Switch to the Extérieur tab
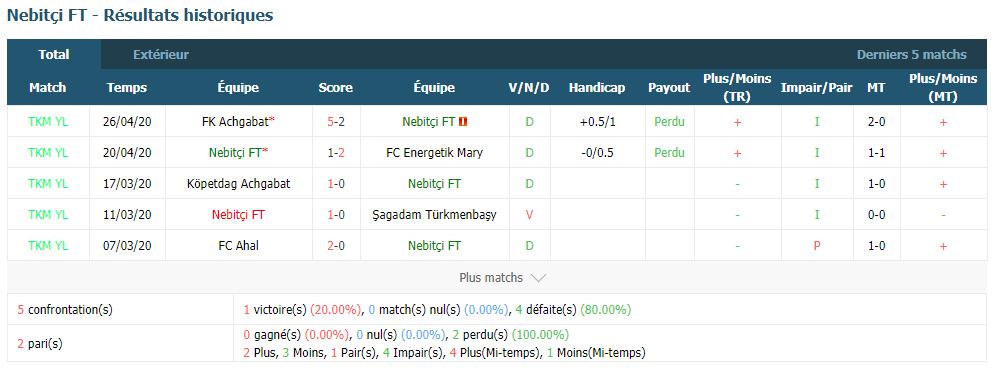 tap(161, 55)
